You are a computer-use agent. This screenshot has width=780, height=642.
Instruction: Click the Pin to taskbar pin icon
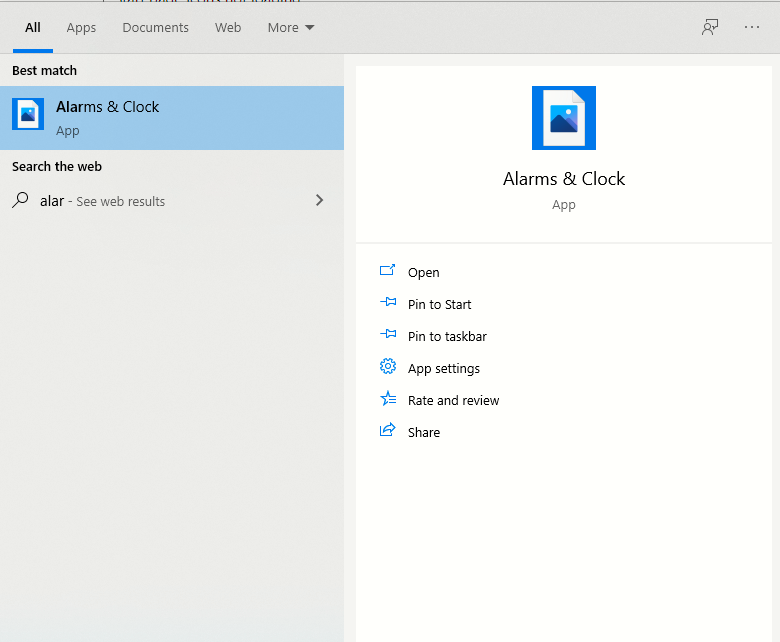point(388,336)
